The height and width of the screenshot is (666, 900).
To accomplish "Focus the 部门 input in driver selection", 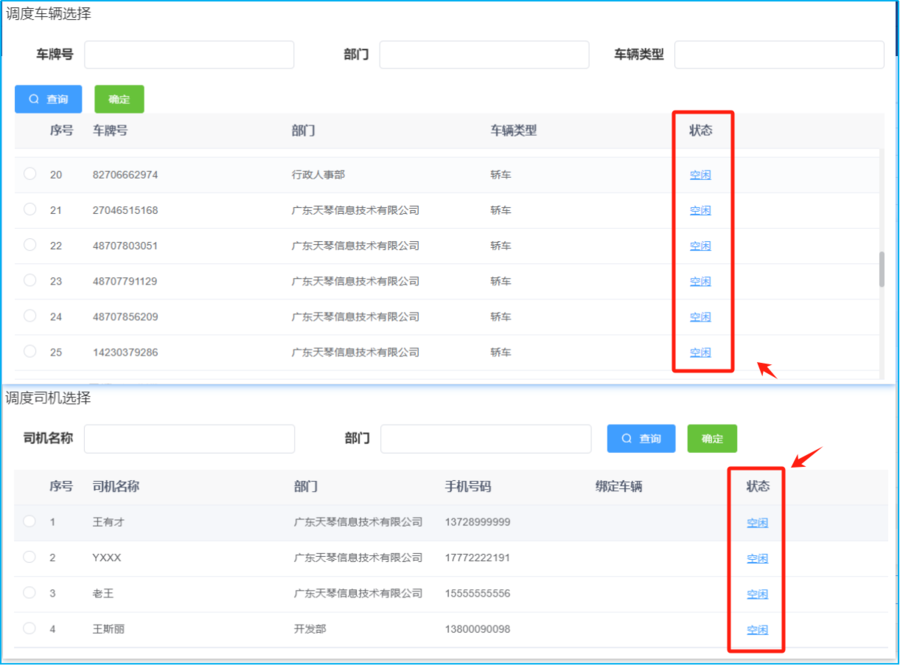I will 486,439.
